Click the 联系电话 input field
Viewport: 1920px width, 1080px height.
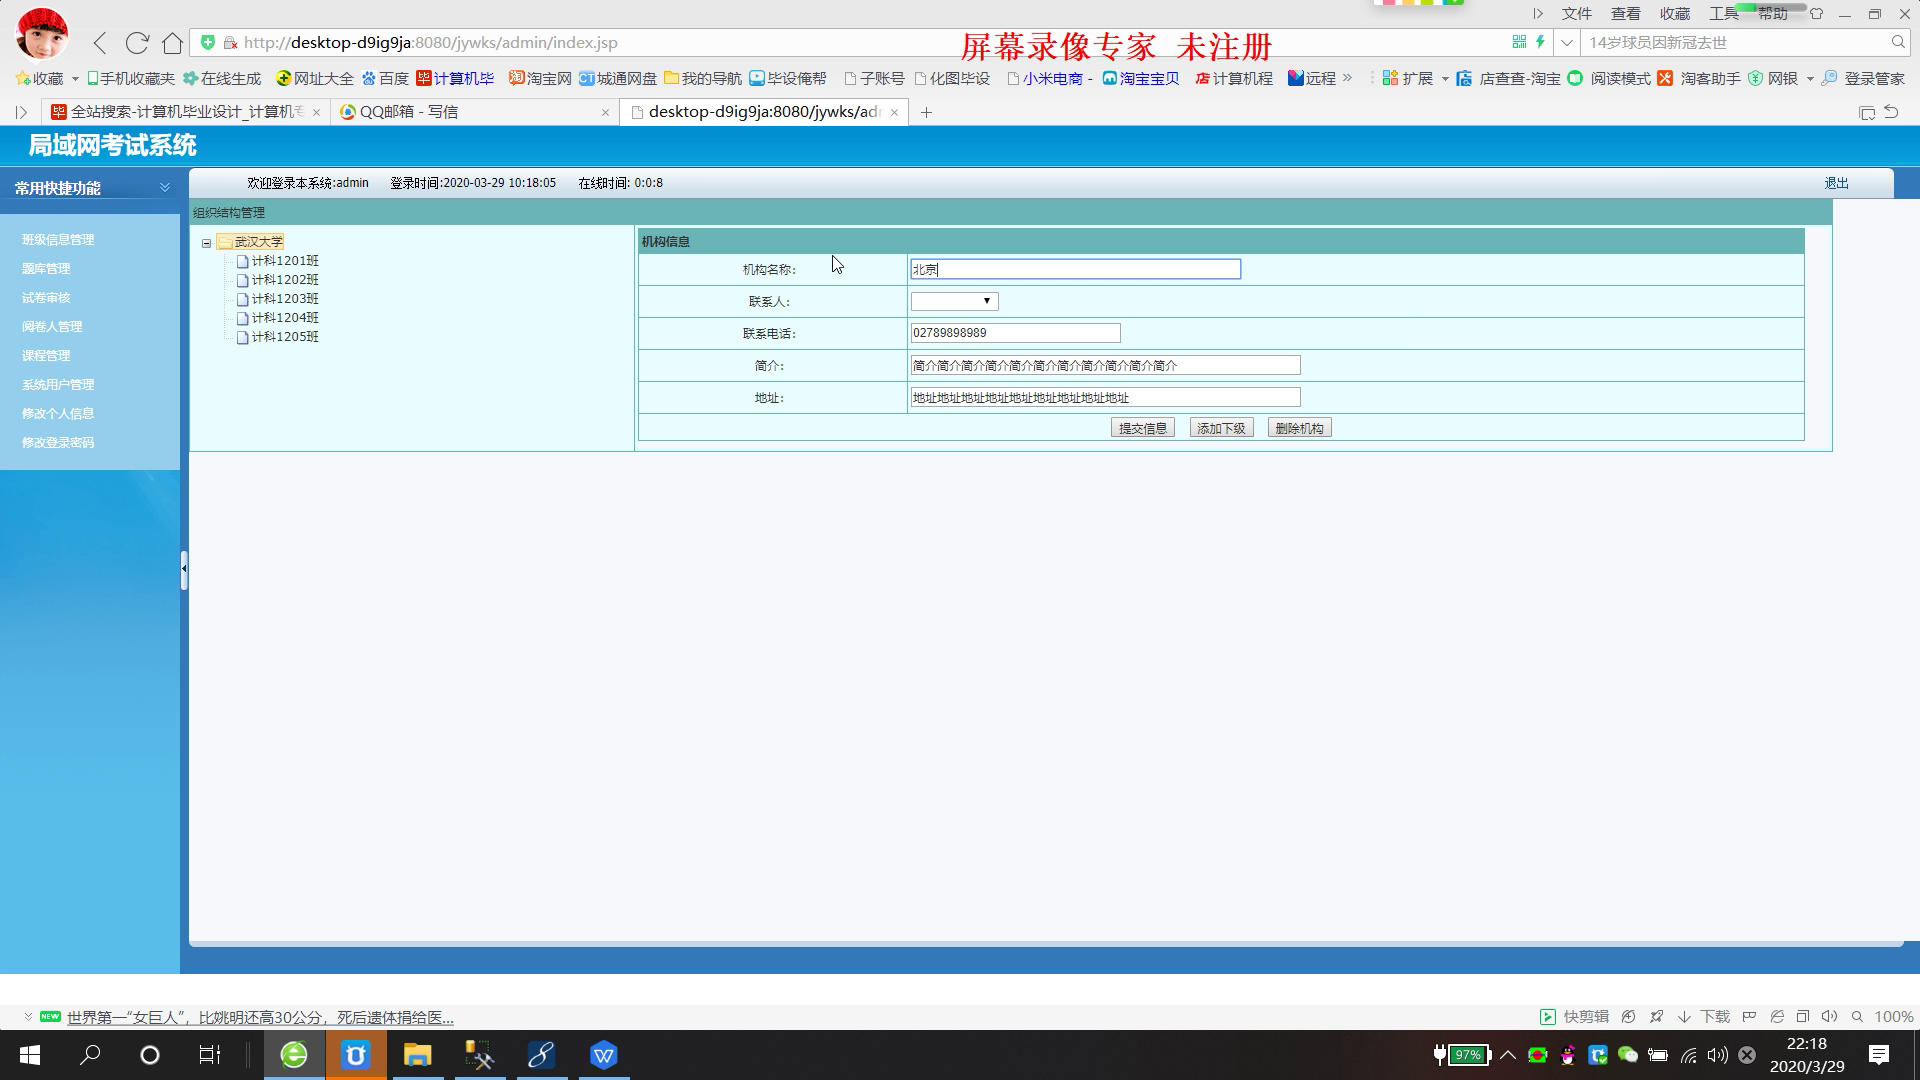(1015, 333)
